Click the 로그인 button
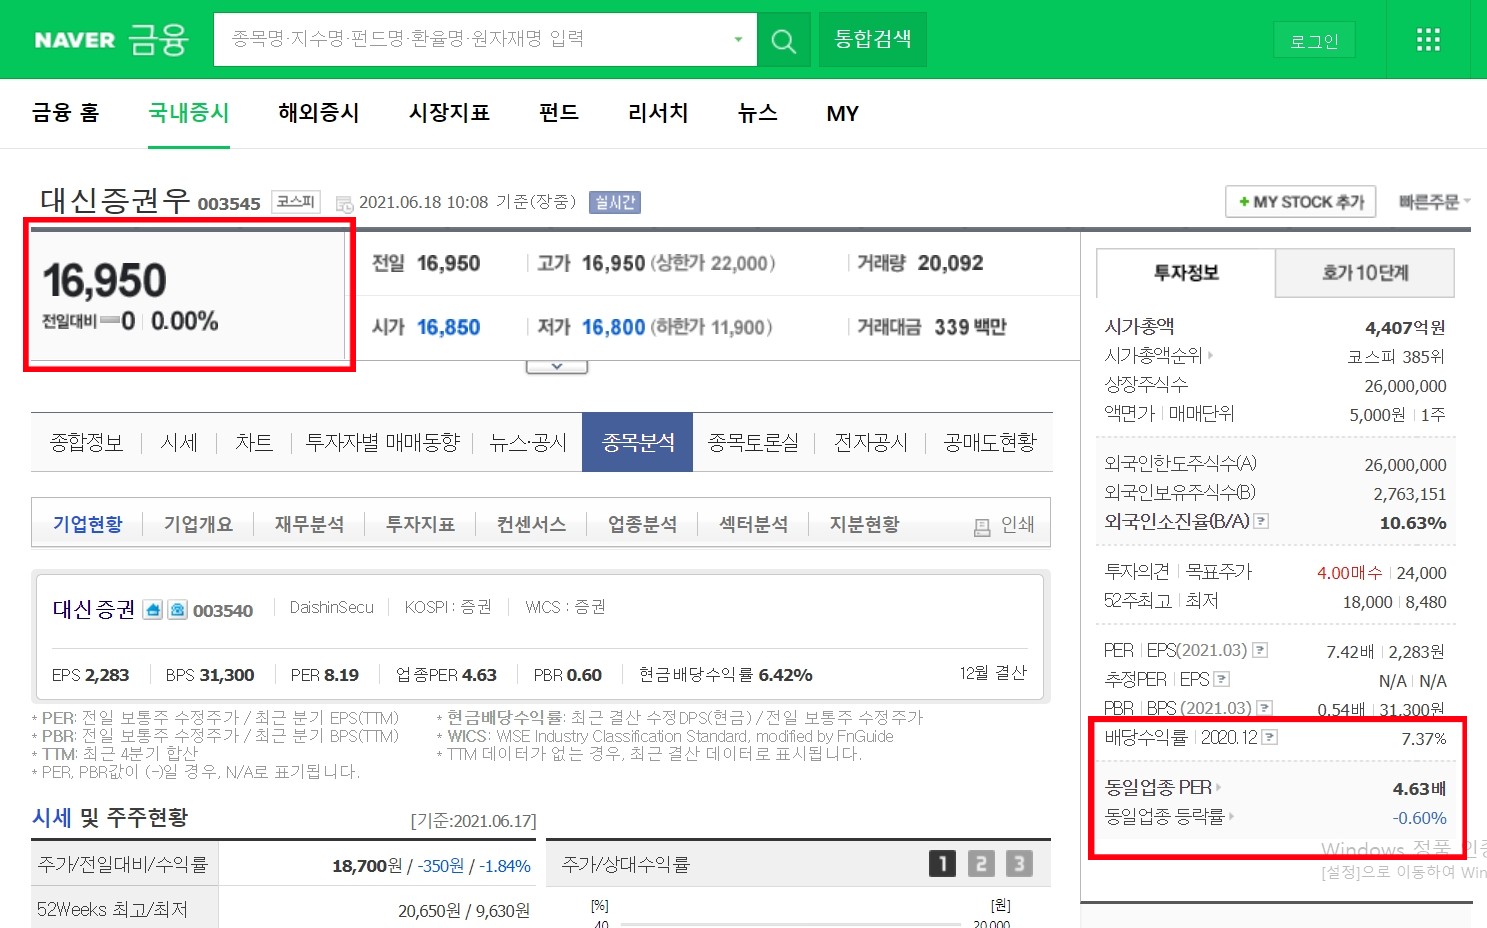 pos(1314,41)
